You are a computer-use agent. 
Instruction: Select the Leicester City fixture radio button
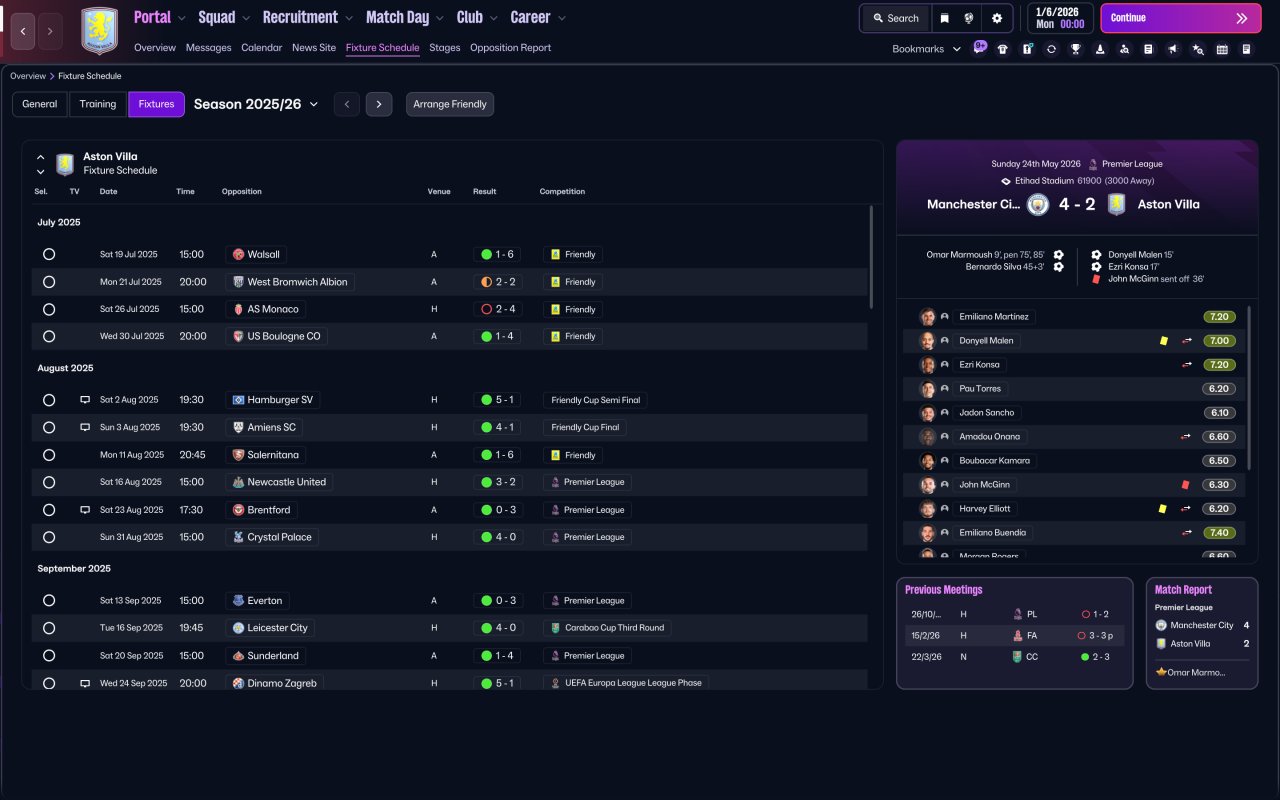[49, 628]
